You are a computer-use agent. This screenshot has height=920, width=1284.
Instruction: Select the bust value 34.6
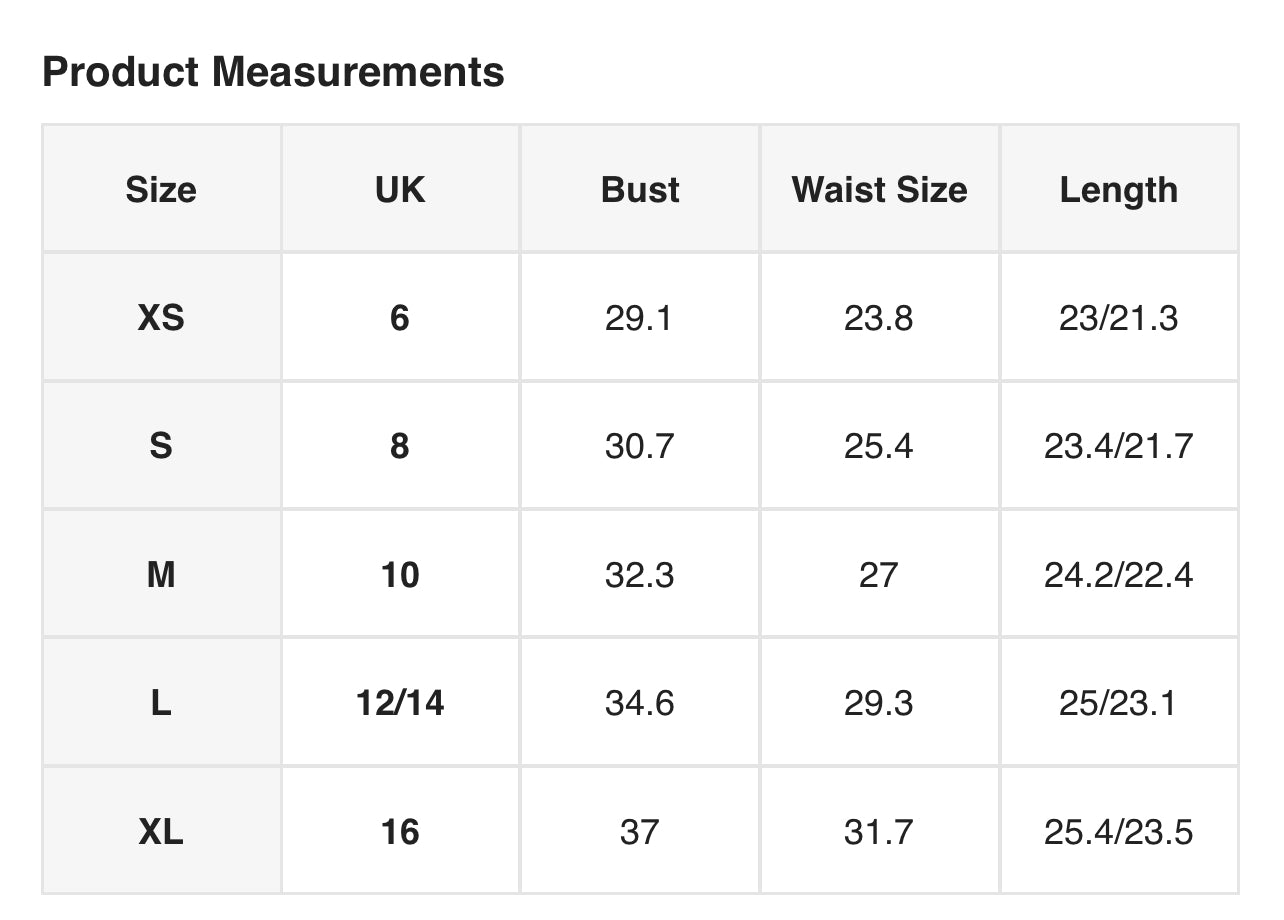point(640,703)
